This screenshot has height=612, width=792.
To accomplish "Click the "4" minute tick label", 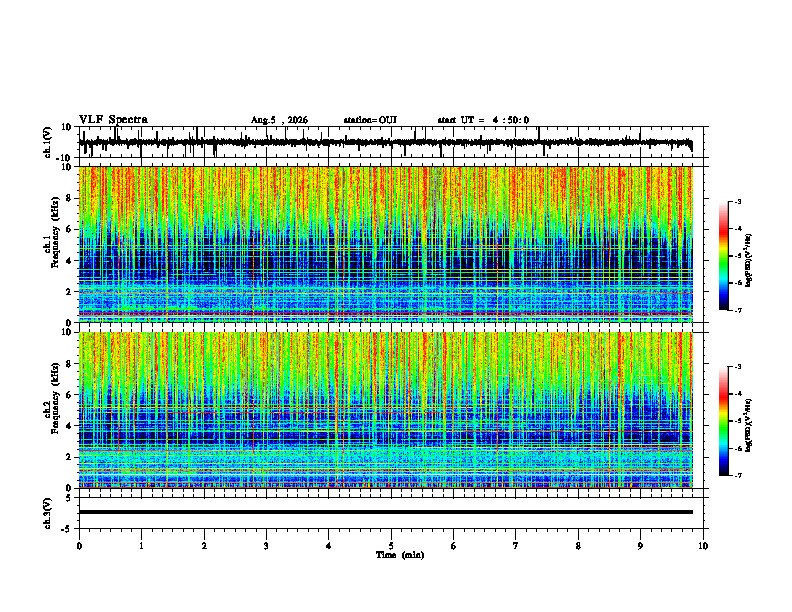I will (x=329, y=546).
